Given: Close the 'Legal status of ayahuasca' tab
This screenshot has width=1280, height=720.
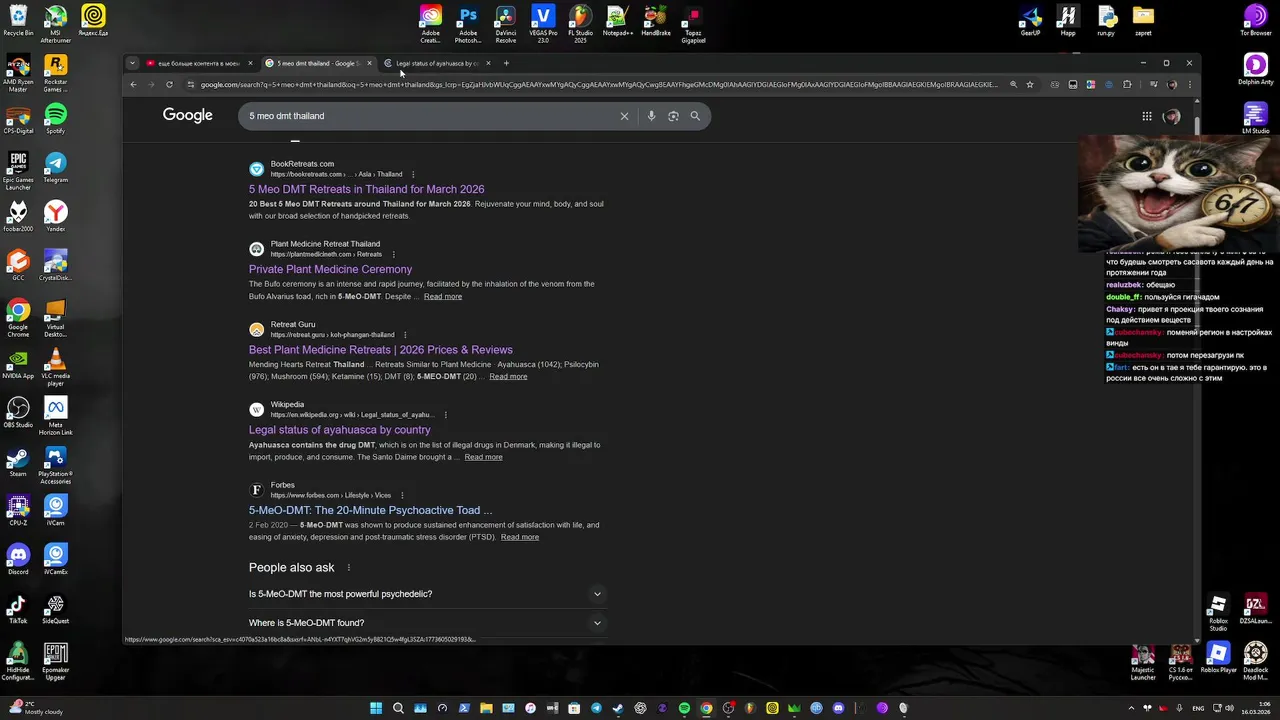Looking at the screenshot, I should pos(488,63).
